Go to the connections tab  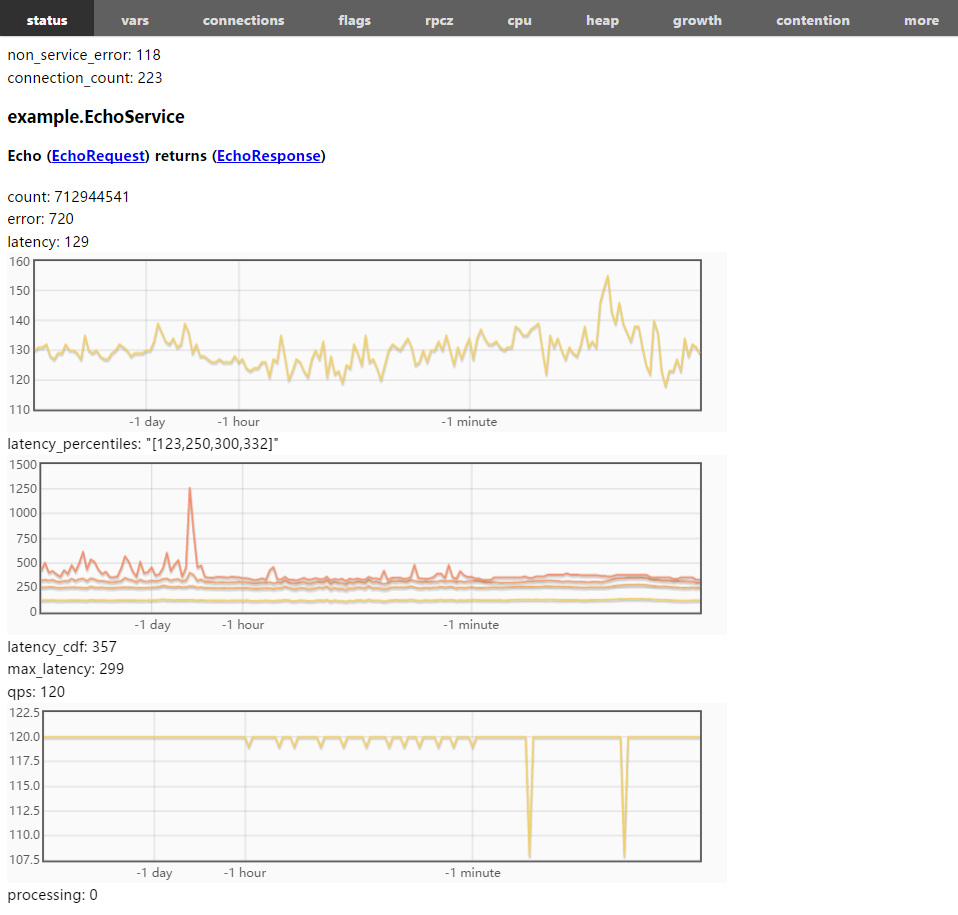point(243,20)
